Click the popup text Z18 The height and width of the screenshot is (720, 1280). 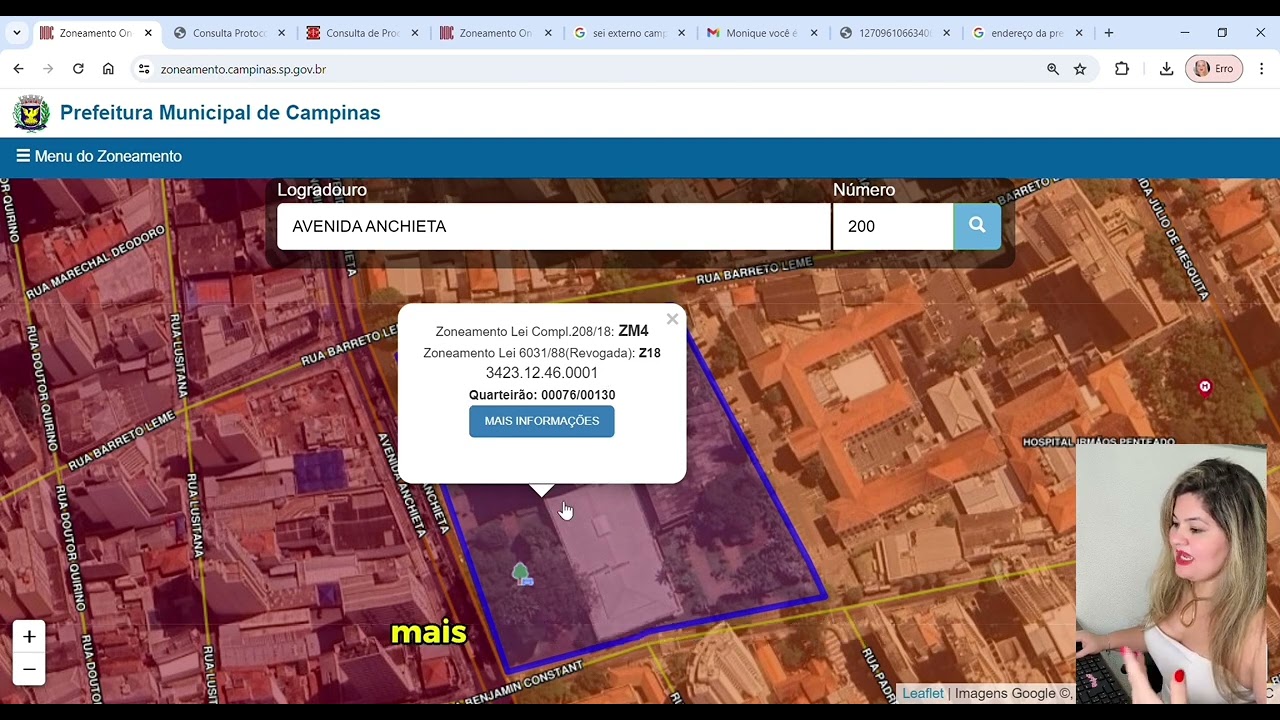click(649, 353)
